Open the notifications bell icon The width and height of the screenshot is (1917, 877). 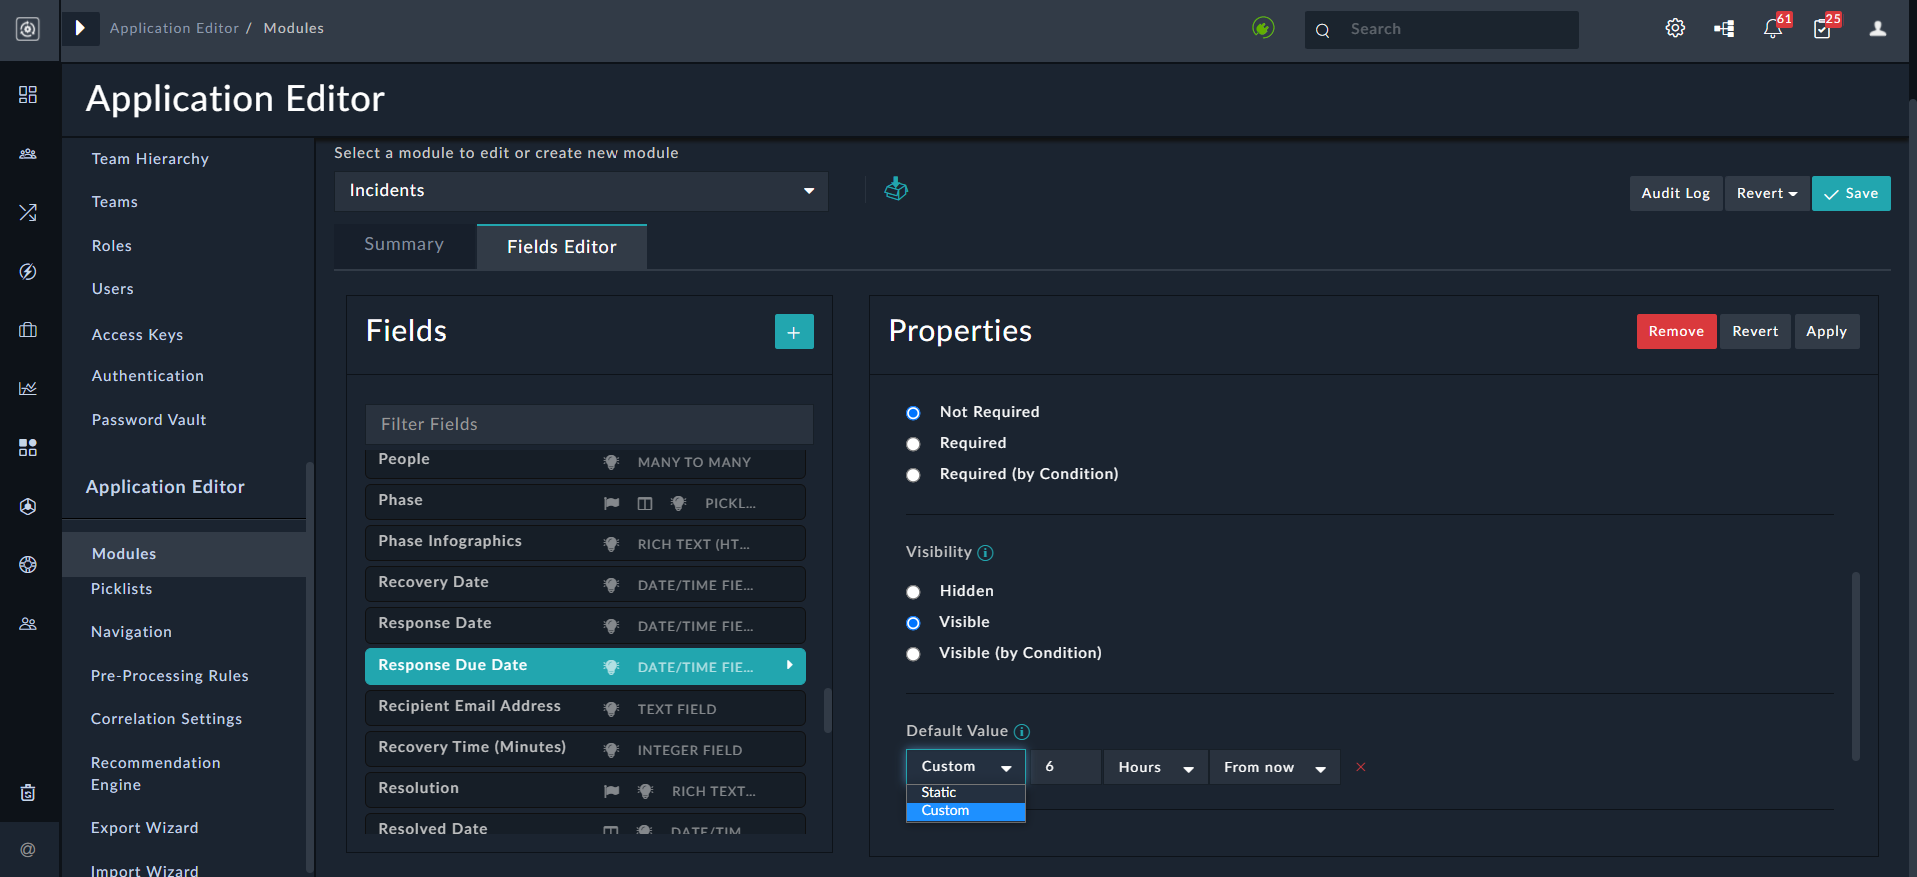coord(1773,29)
